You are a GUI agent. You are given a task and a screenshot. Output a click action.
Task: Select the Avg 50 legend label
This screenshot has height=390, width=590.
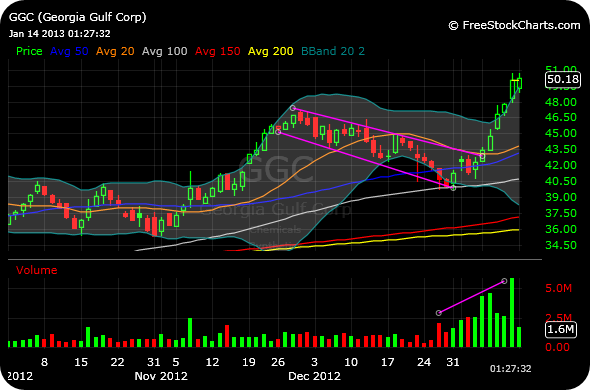69,51
